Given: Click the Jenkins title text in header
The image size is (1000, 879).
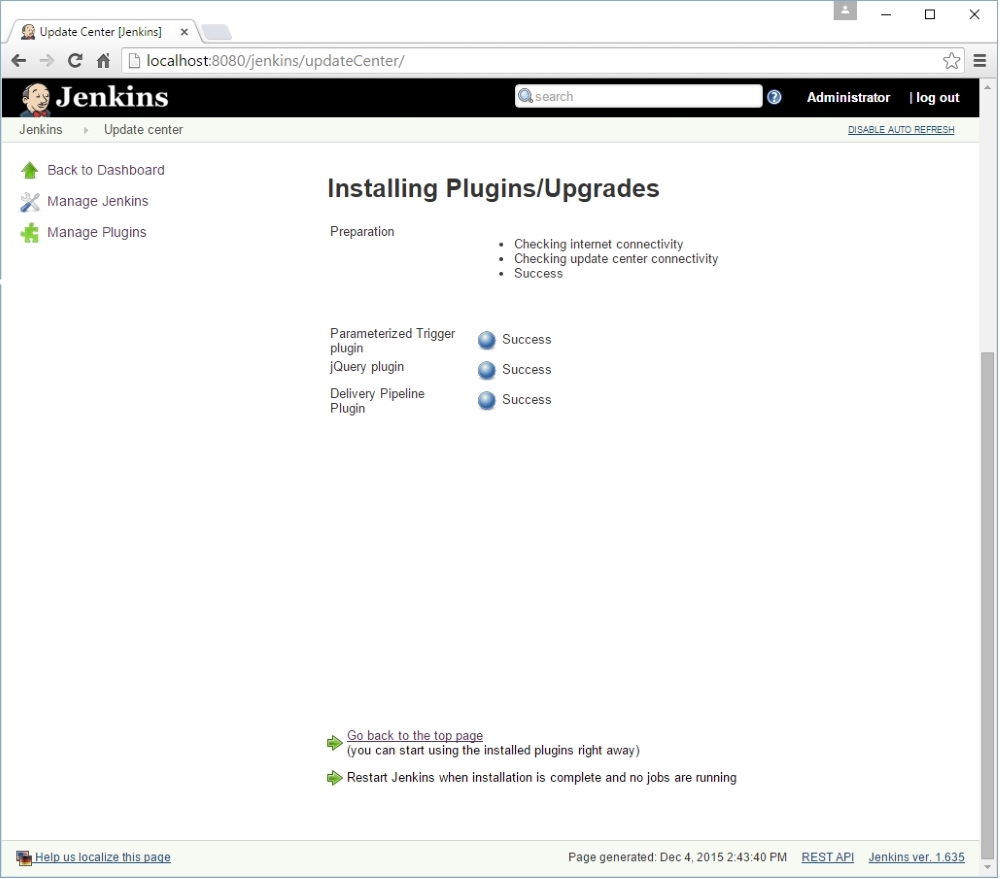Looking at the screenshot, I should coord(112,97).
